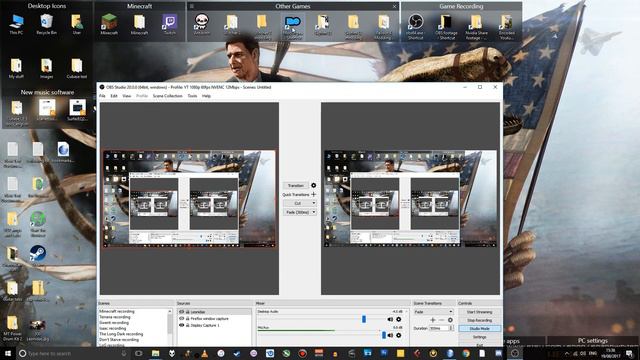640x360 pixels.
Task: Open OBS Settings from Controls
Action: pyautogui.click(x=480, y=337)
